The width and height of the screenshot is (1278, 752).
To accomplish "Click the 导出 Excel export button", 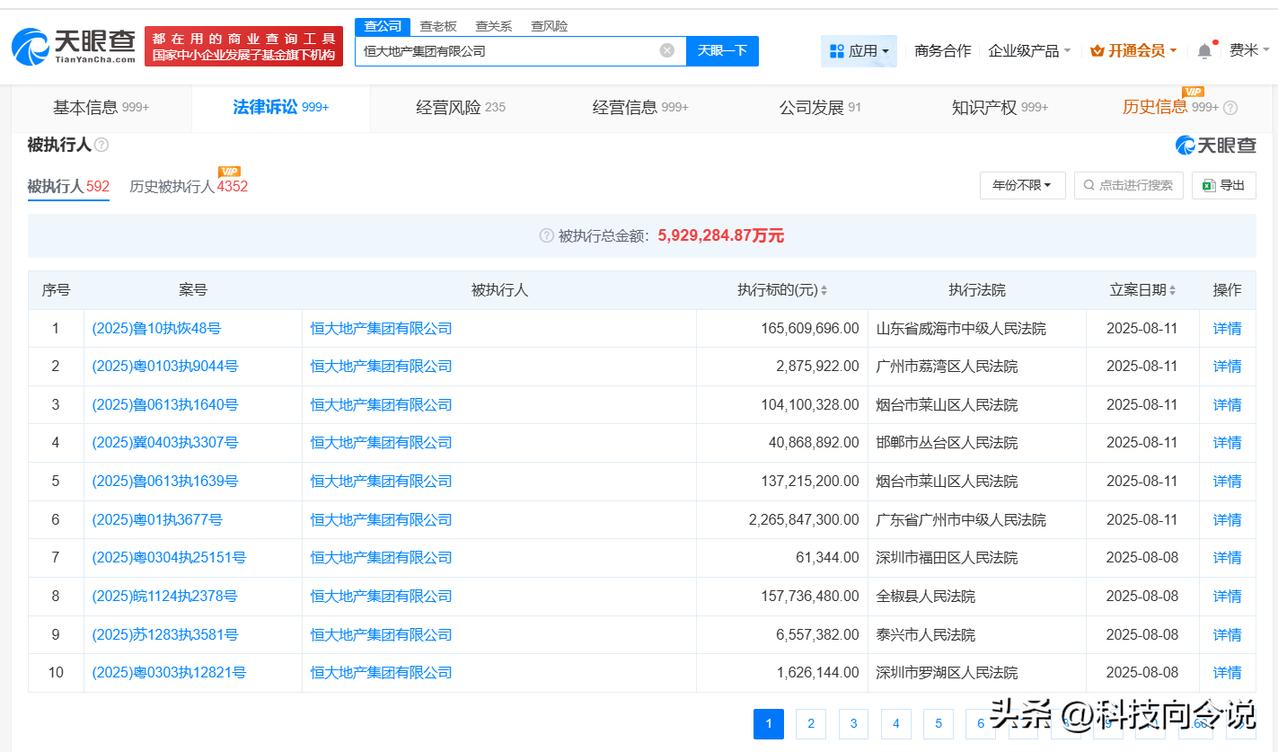I will tap(1224, 185).
